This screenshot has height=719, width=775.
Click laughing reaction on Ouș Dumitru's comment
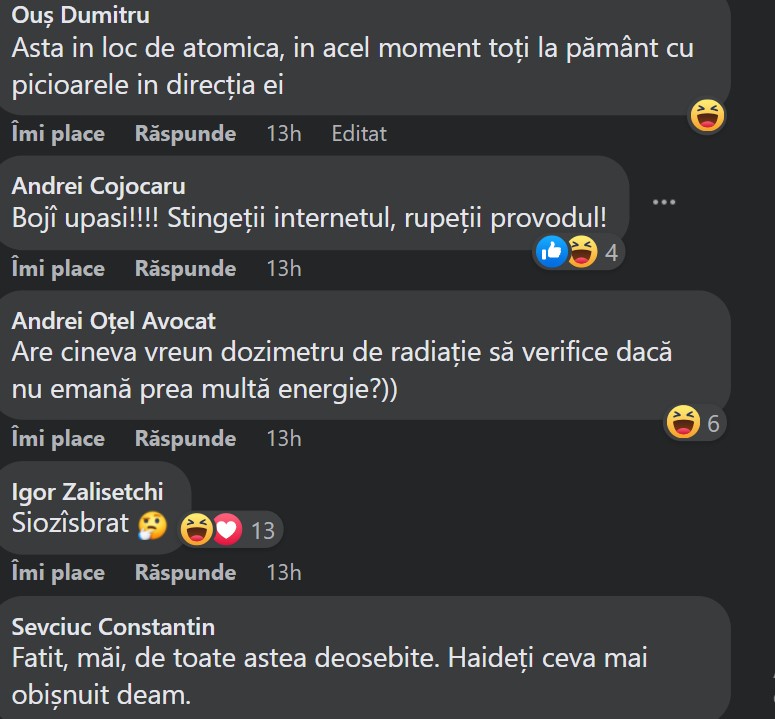tap(707, 117)
